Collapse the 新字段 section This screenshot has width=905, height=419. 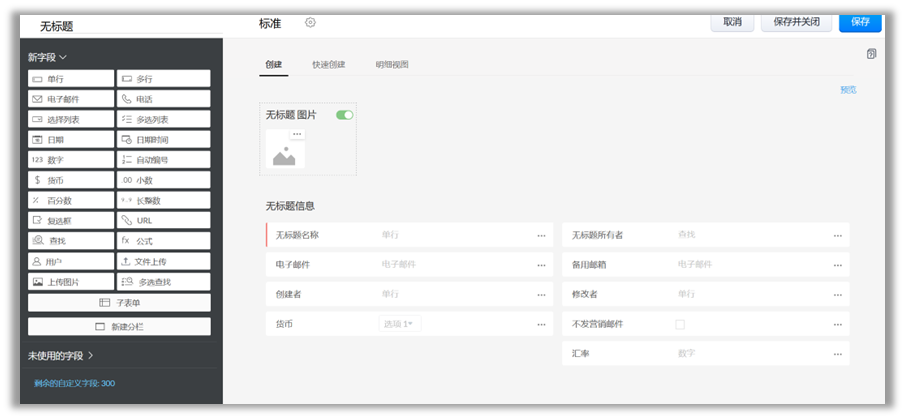[x=48, y=58]
